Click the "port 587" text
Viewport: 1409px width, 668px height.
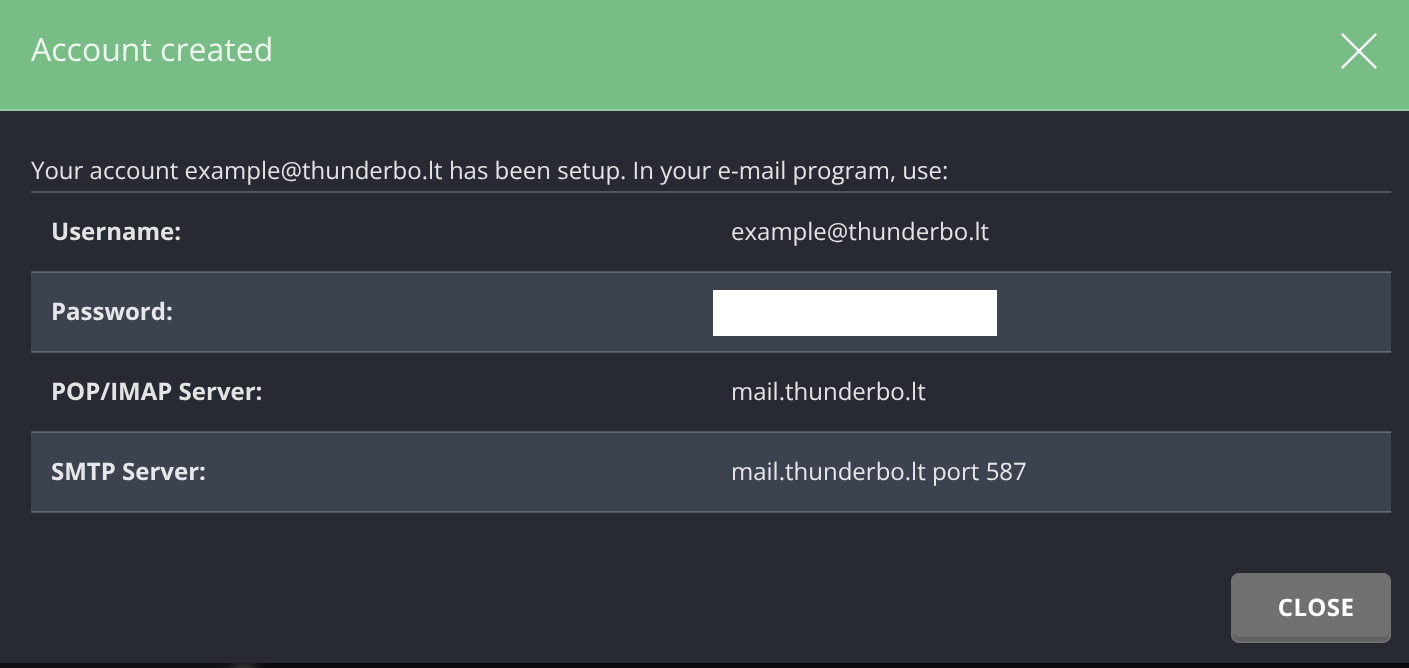(x=979, y=472)
